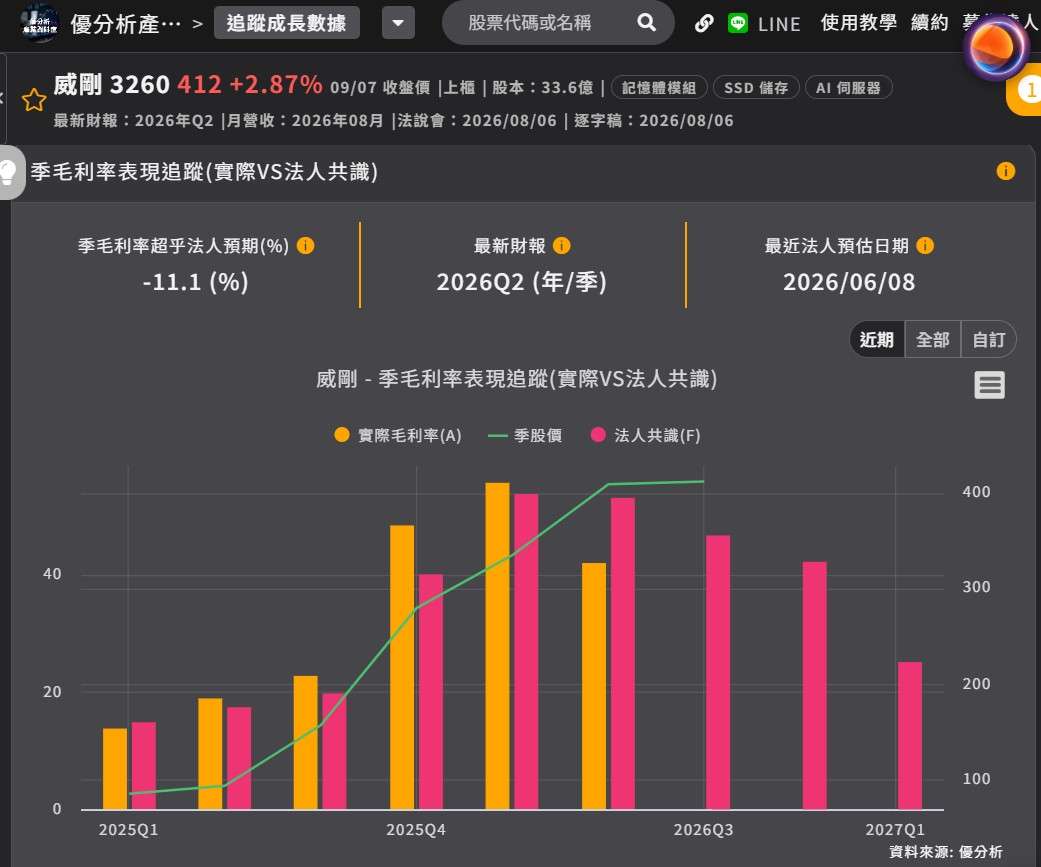1041x867 pixels.
Task: Open info icon of section title bar
Action: [1005, 171]
